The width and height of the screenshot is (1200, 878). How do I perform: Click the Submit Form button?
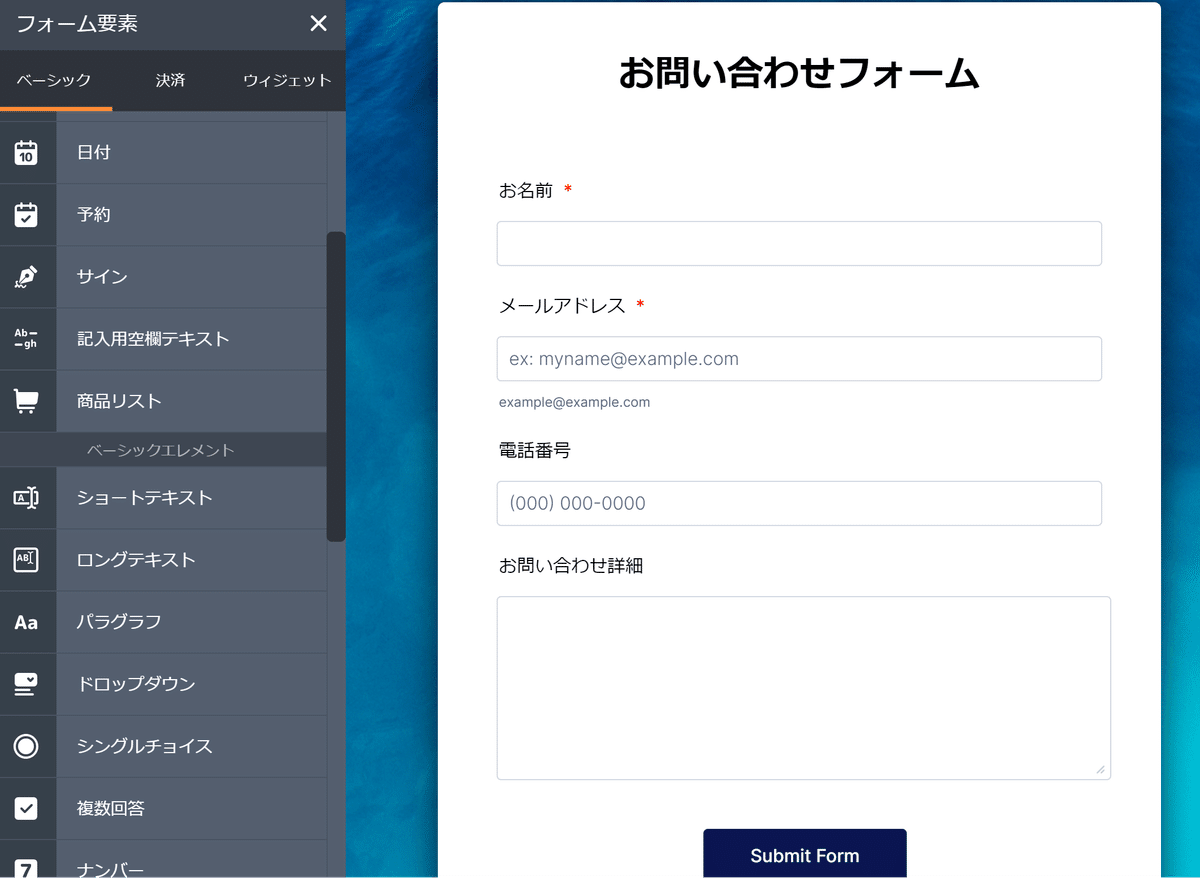pyautogui.click(x=804, y=854)
